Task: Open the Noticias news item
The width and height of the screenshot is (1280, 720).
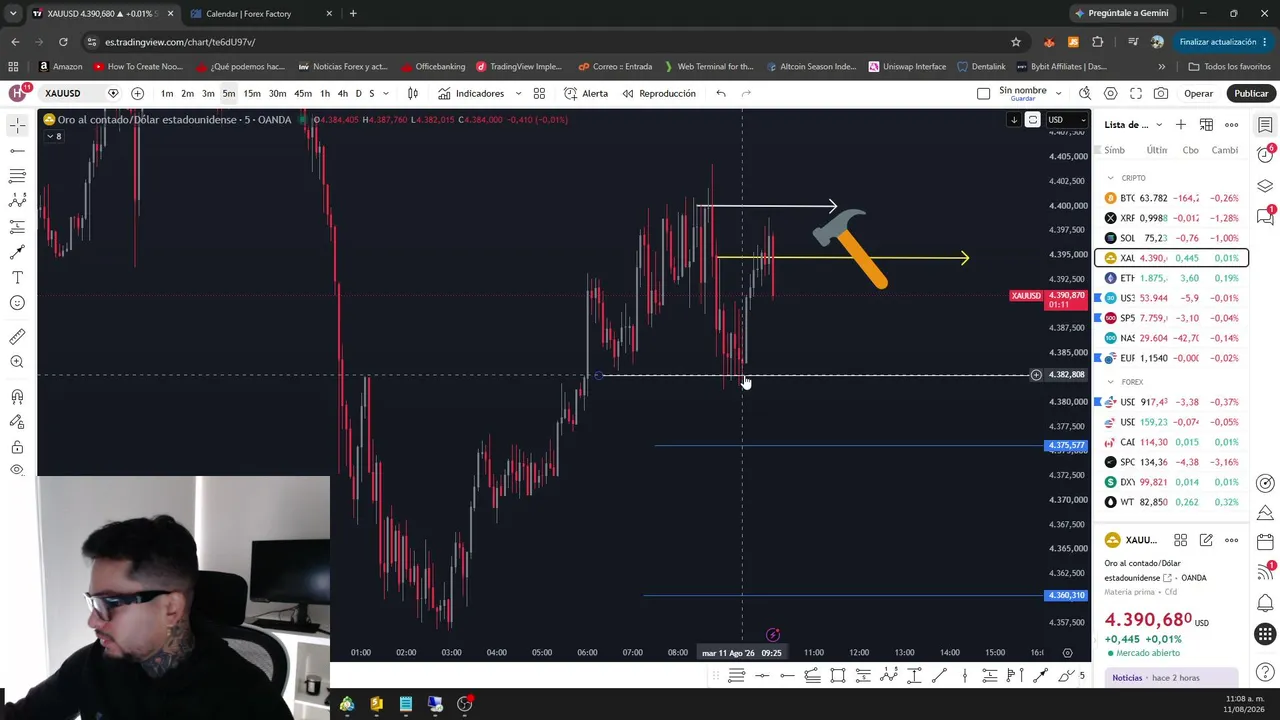Action: point(1172,678)
